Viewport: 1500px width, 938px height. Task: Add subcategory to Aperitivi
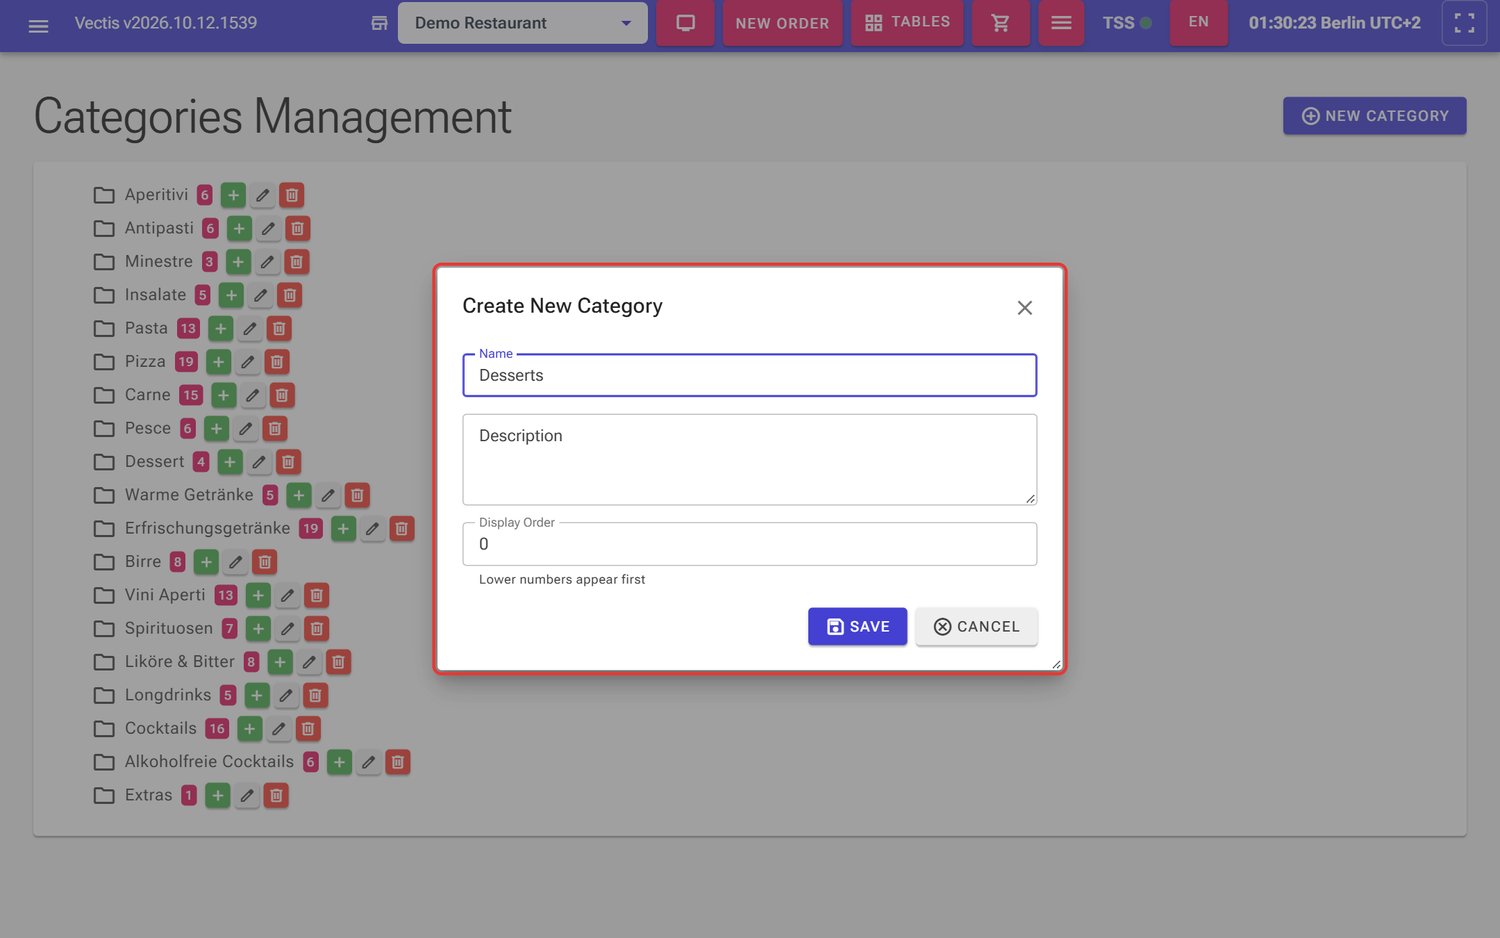coord(233,195)
